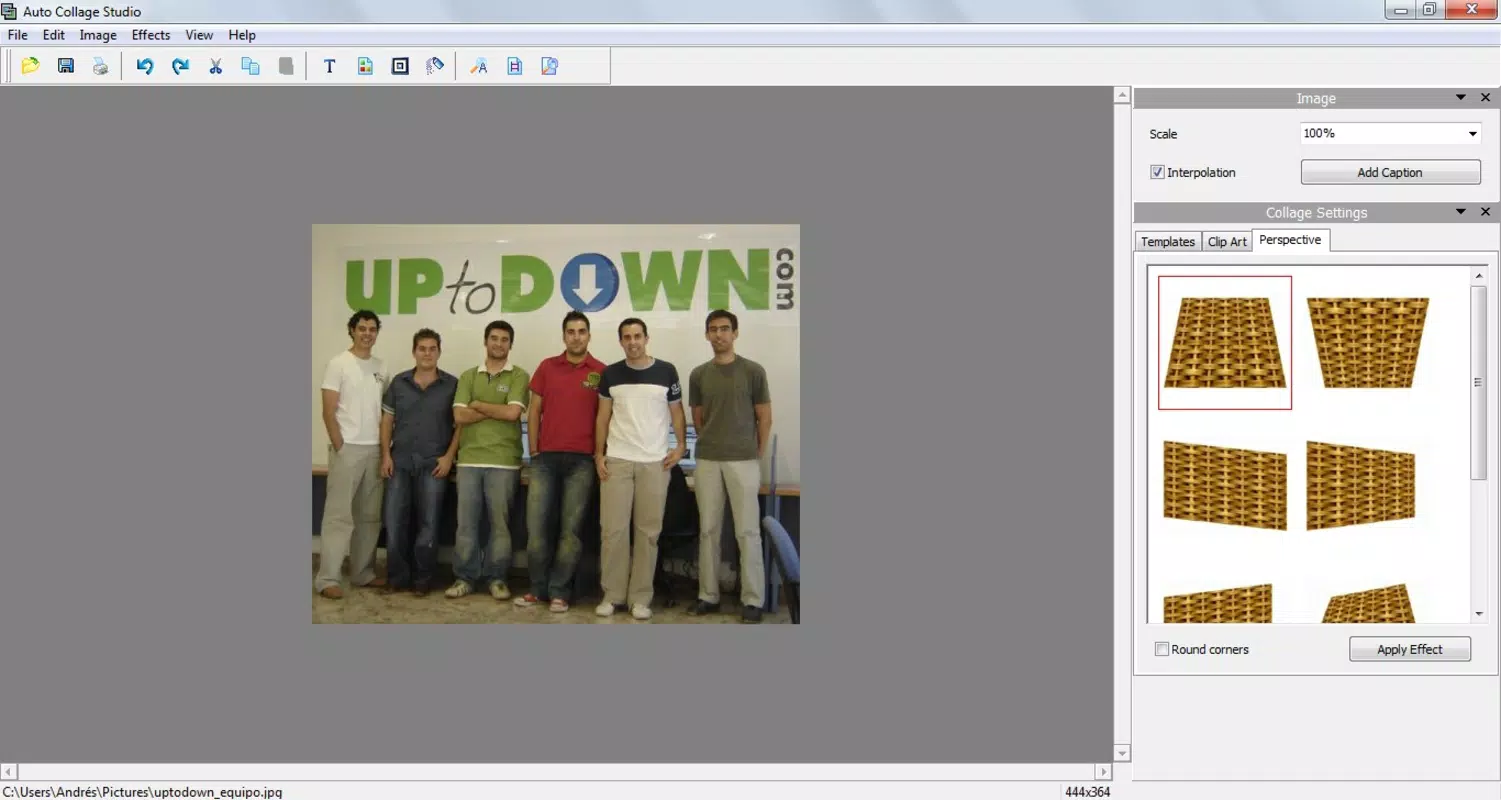Select the paint bucket spray icon
The image size is (1501, 800).
(x=435, y=66)
